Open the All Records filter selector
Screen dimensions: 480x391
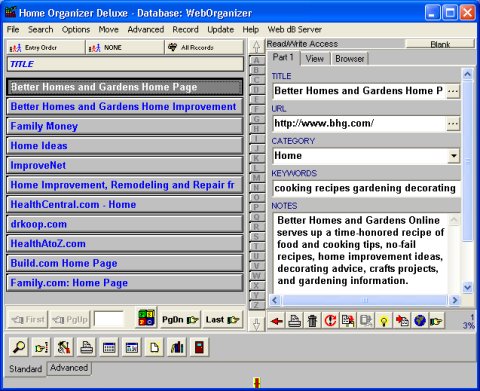[x=204, y=47]
